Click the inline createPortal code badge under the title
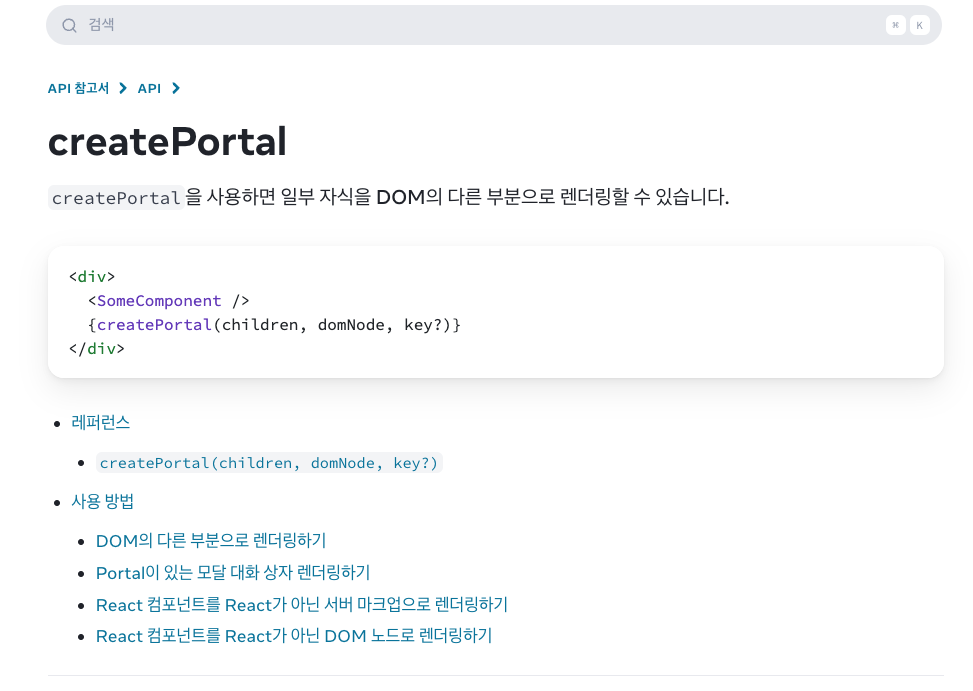The image size is (973, 691). (115, 198)
